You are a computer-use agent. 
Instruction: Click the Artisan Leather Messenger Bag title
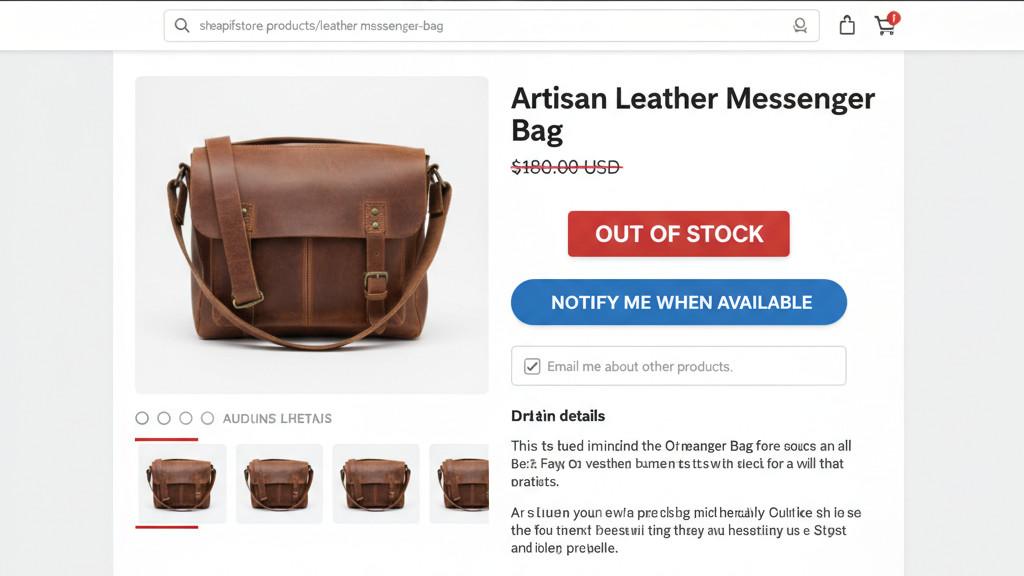[x=692, y=114]
